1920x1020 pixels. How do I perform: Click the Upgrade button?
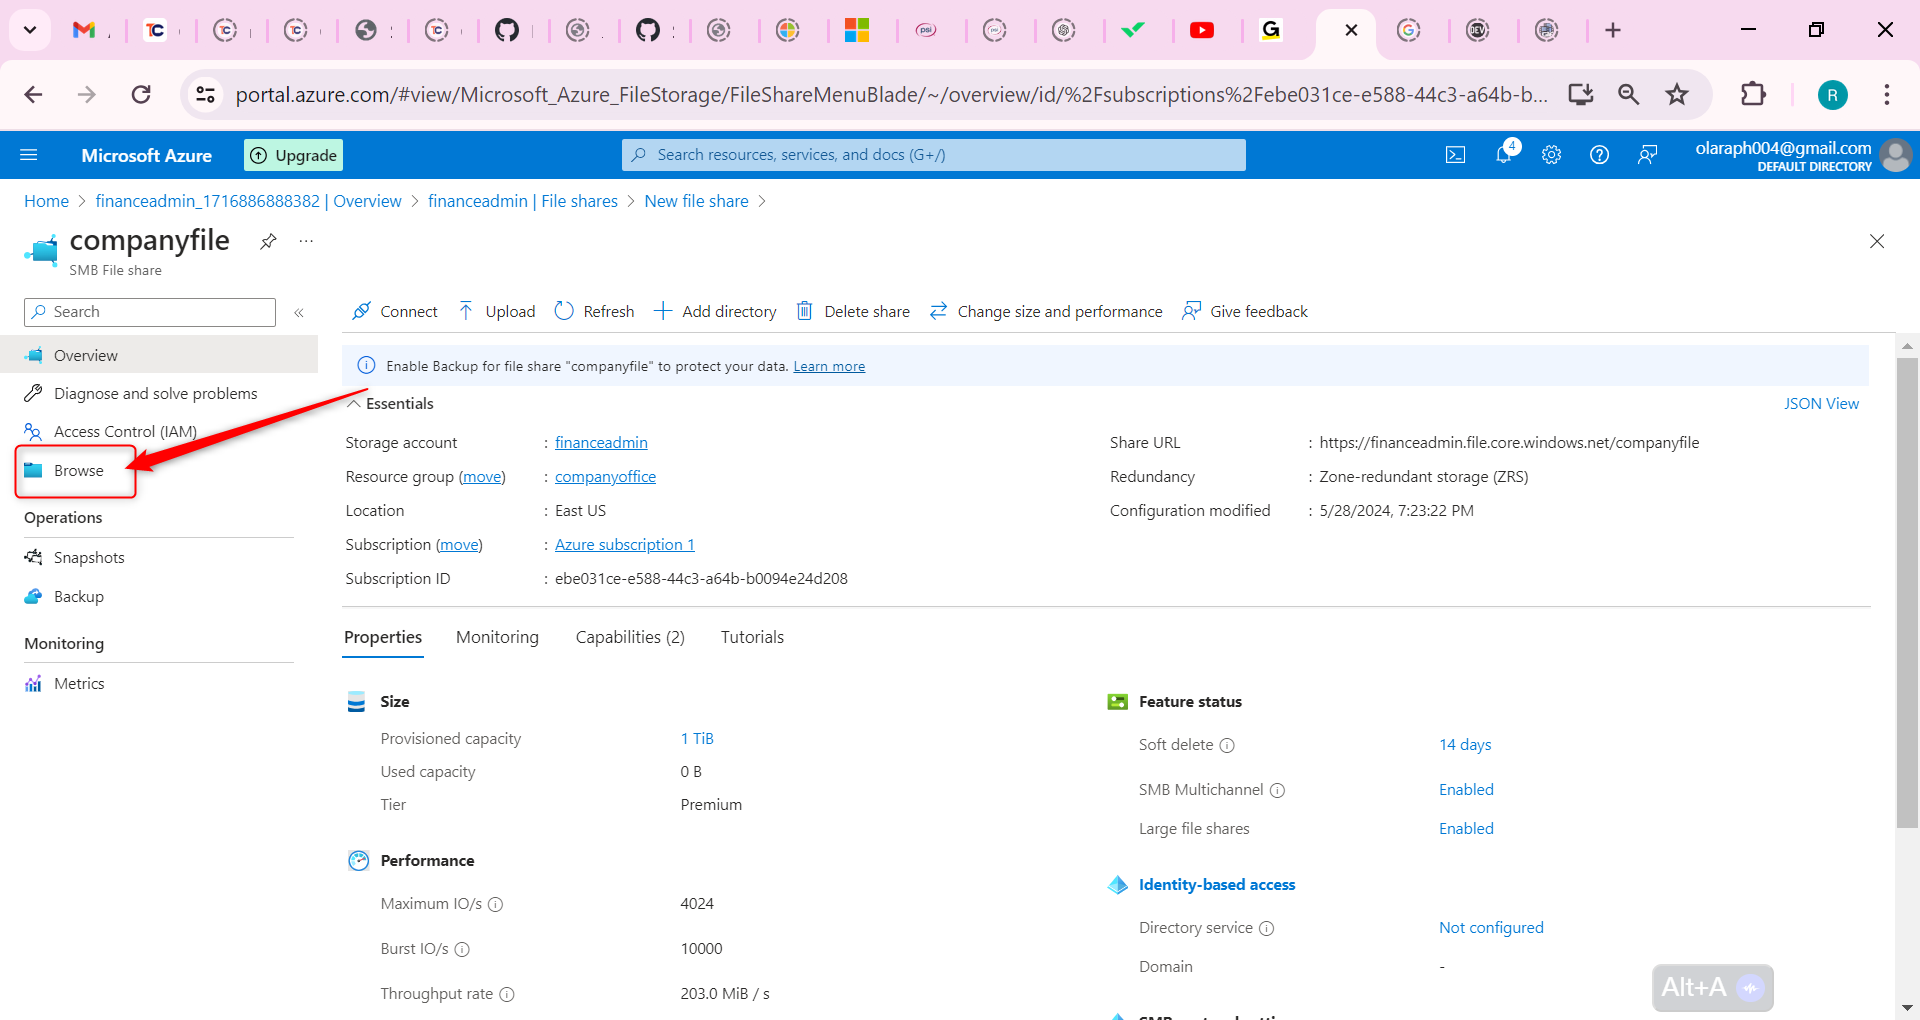[293, 154]
